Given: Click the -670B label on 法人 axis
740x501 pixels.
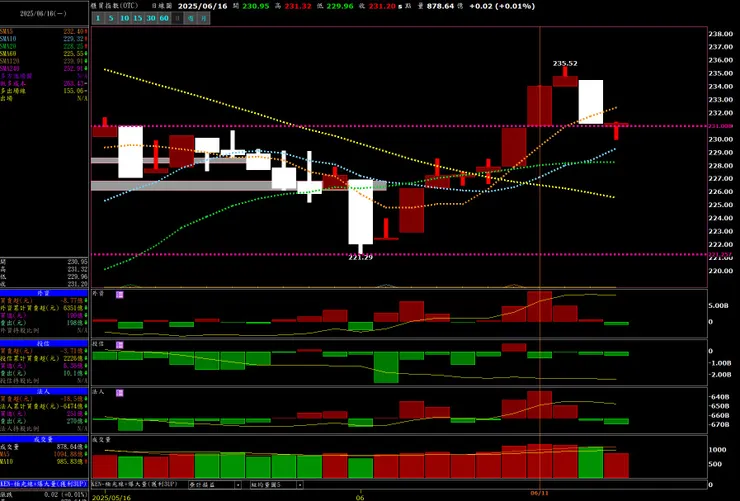Looking at the screenshot, I should [719, 425].
